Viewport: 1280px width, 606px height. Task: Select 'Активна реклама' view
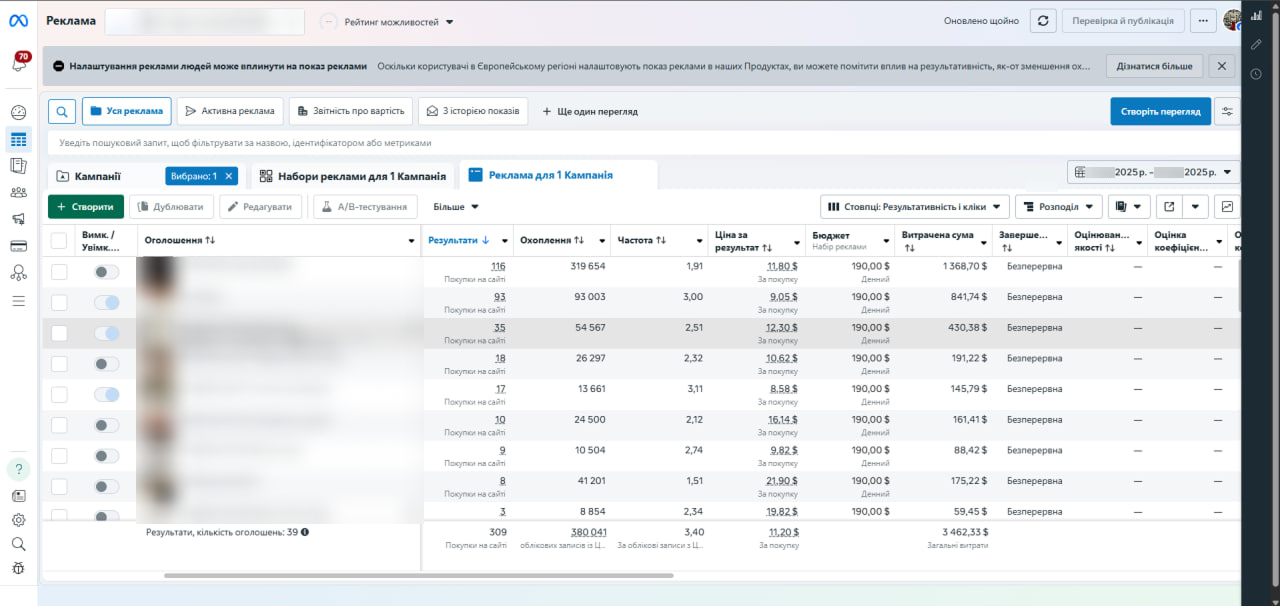tap(231, 111)
